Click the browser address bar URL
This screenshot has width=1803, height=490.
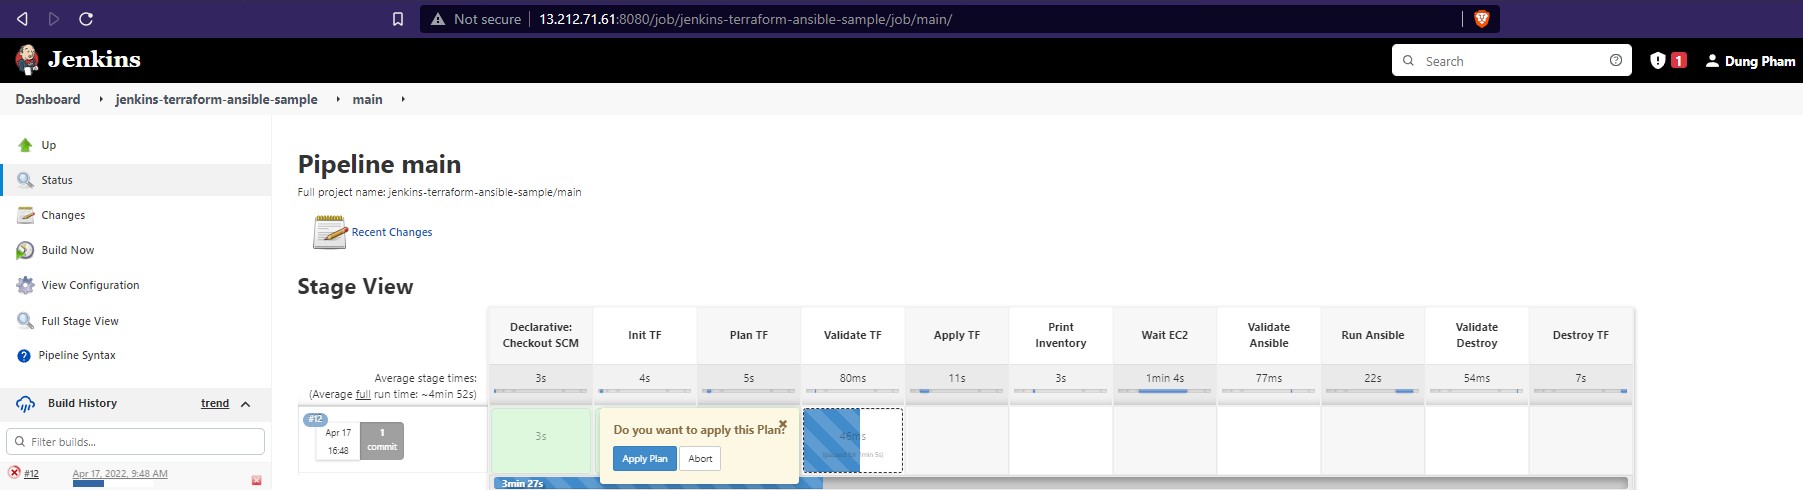click(x=745, y=19)
